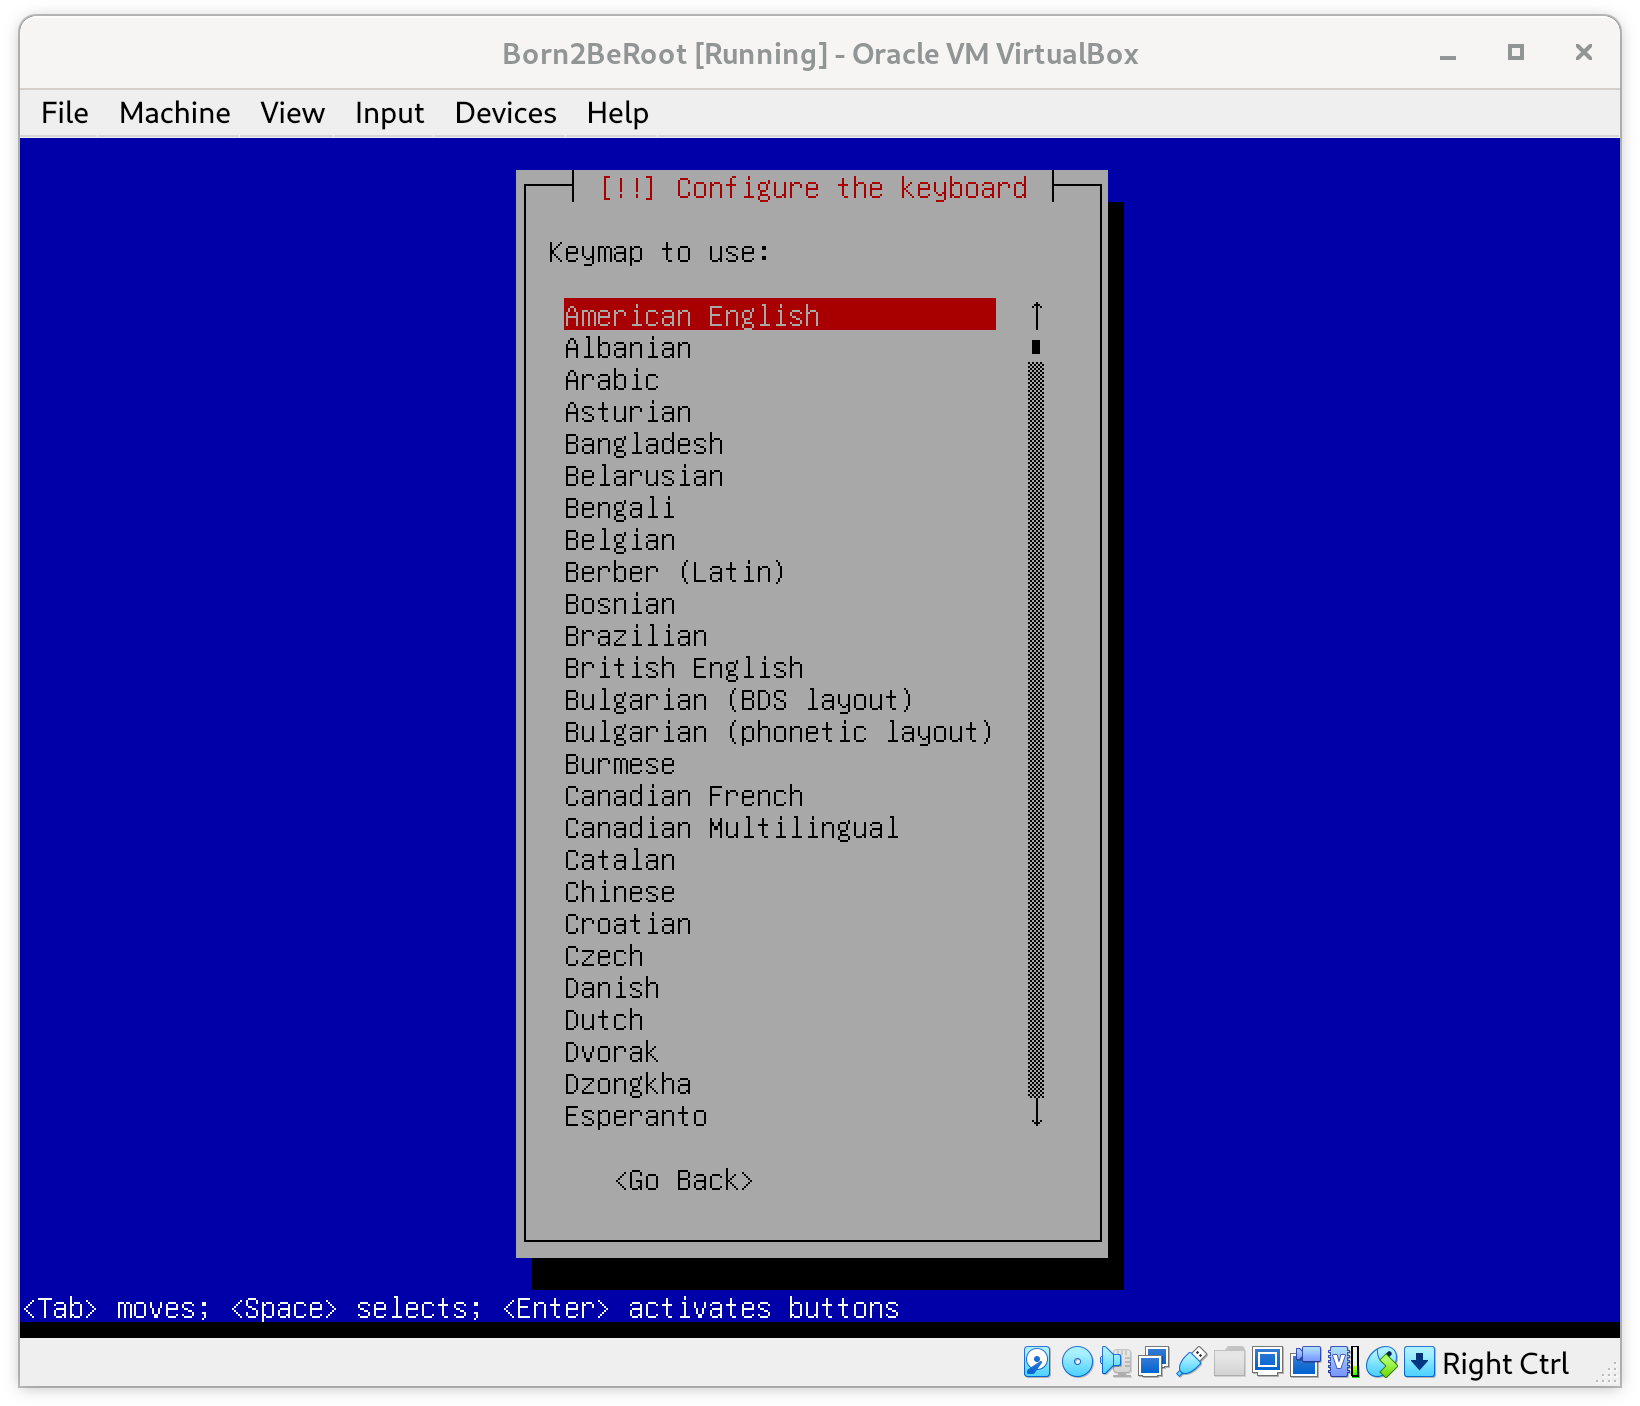Open the View menu

click(x=293, y=113)
